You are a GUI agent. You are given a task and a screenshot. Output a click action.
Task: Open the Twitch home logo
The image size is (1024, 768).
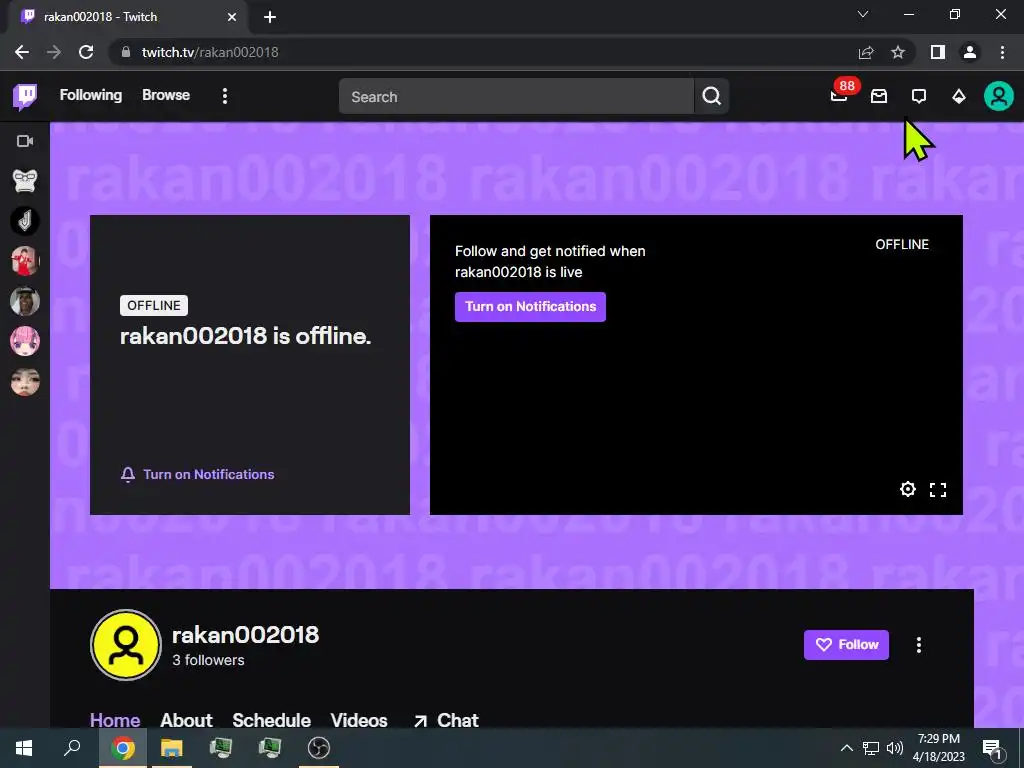[x=25, y=97]
